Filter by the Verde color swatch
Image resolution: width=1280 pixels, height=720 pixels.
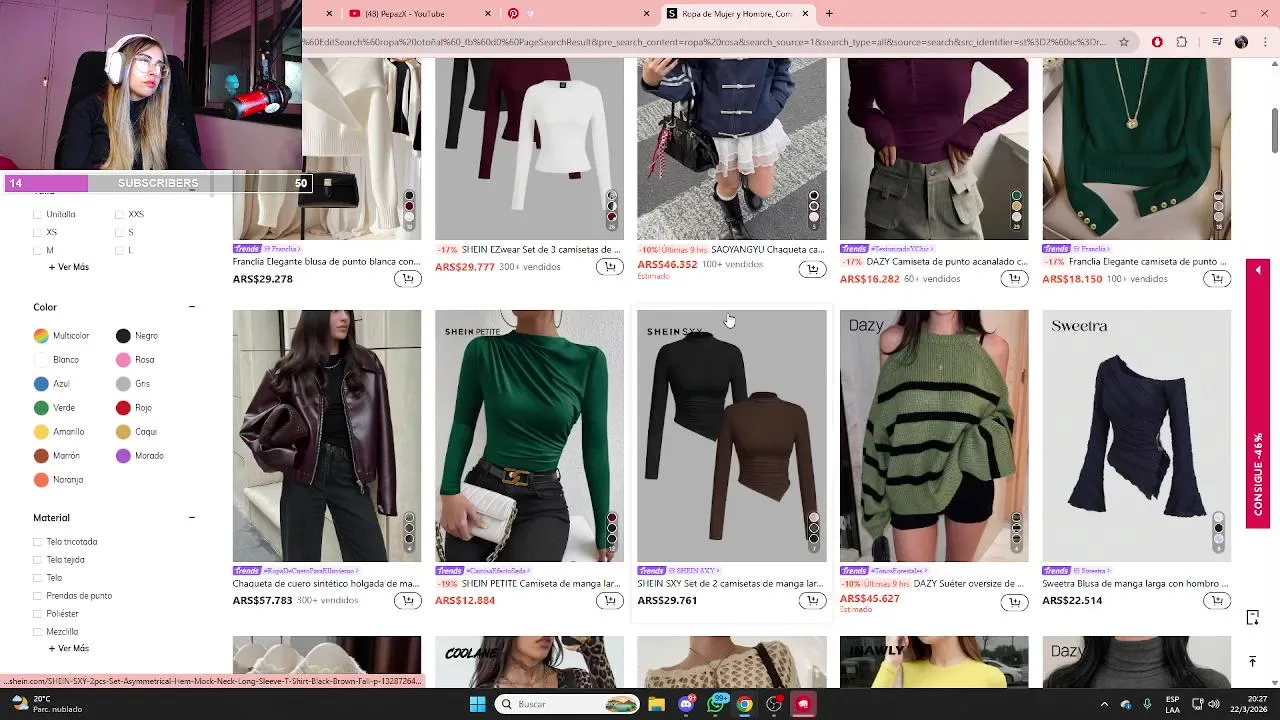tap(41, 408)
